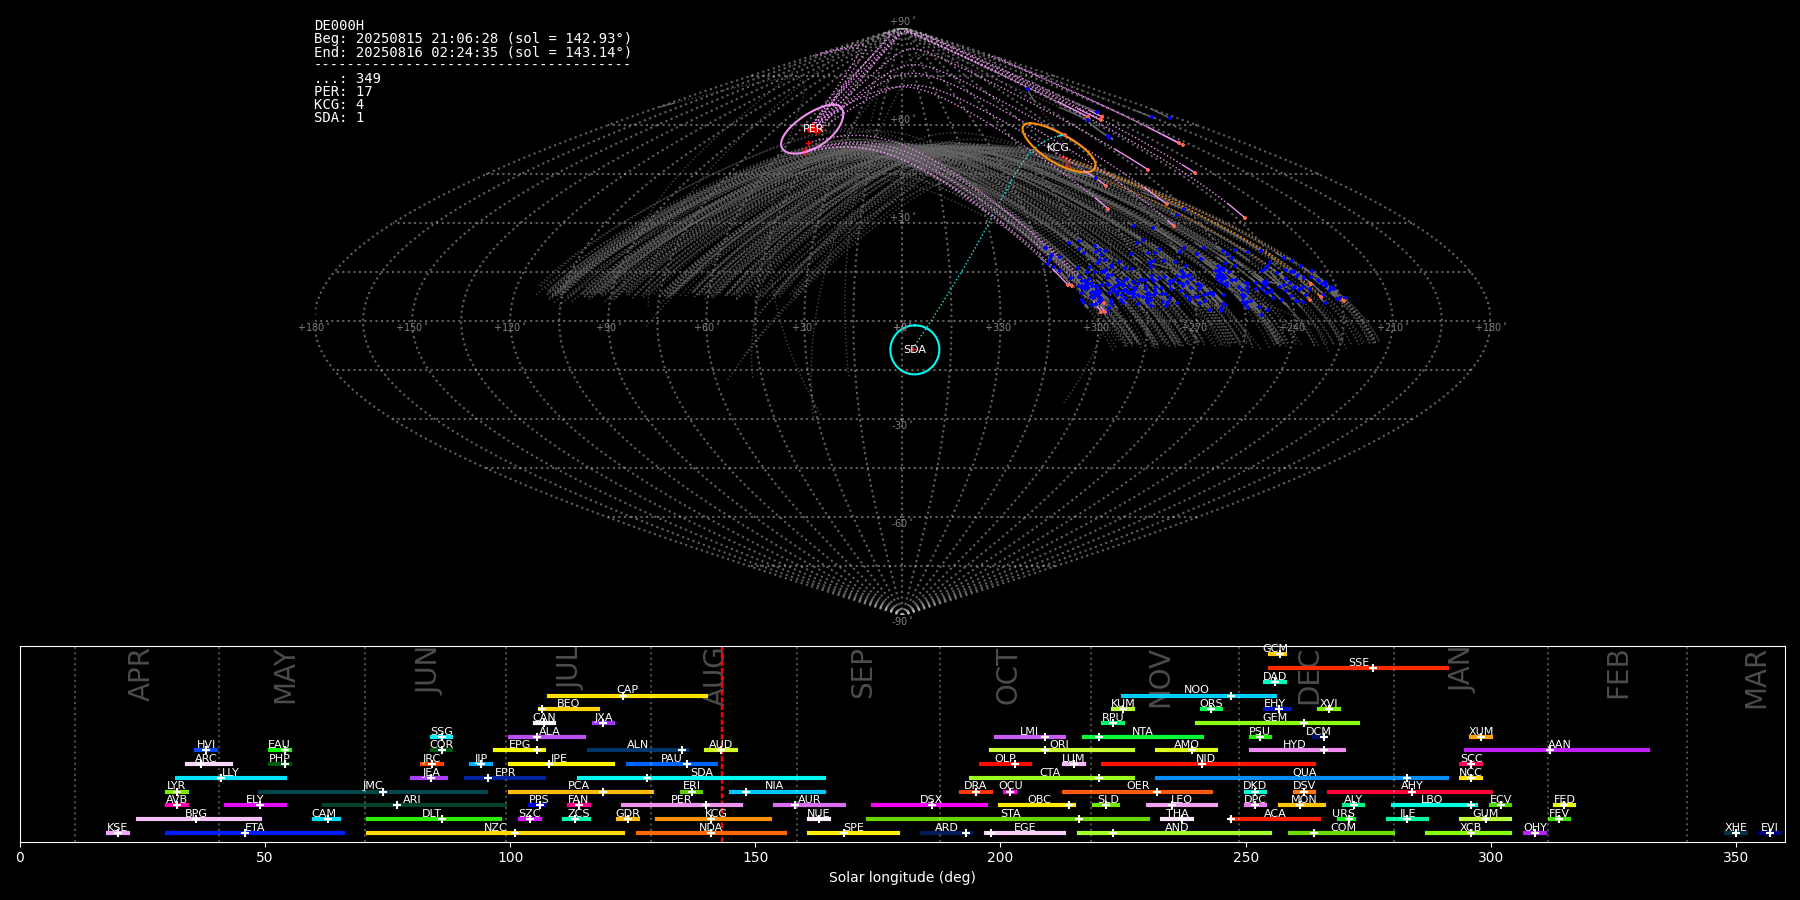Viewport: 1800px width, 900px height.
Task: Click the PER shower bar in timeline
Action: point(682,805)
